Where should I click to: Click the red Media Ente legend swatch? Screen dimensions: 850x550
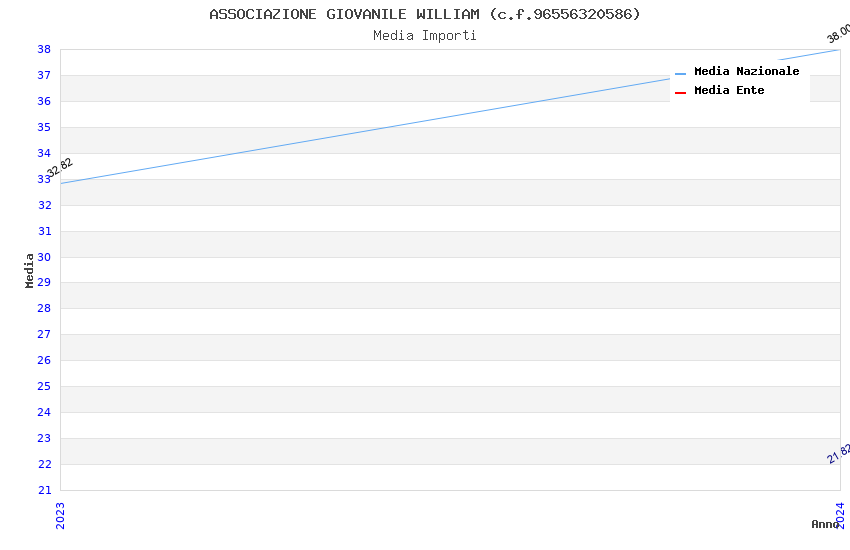tap(680, 93)
